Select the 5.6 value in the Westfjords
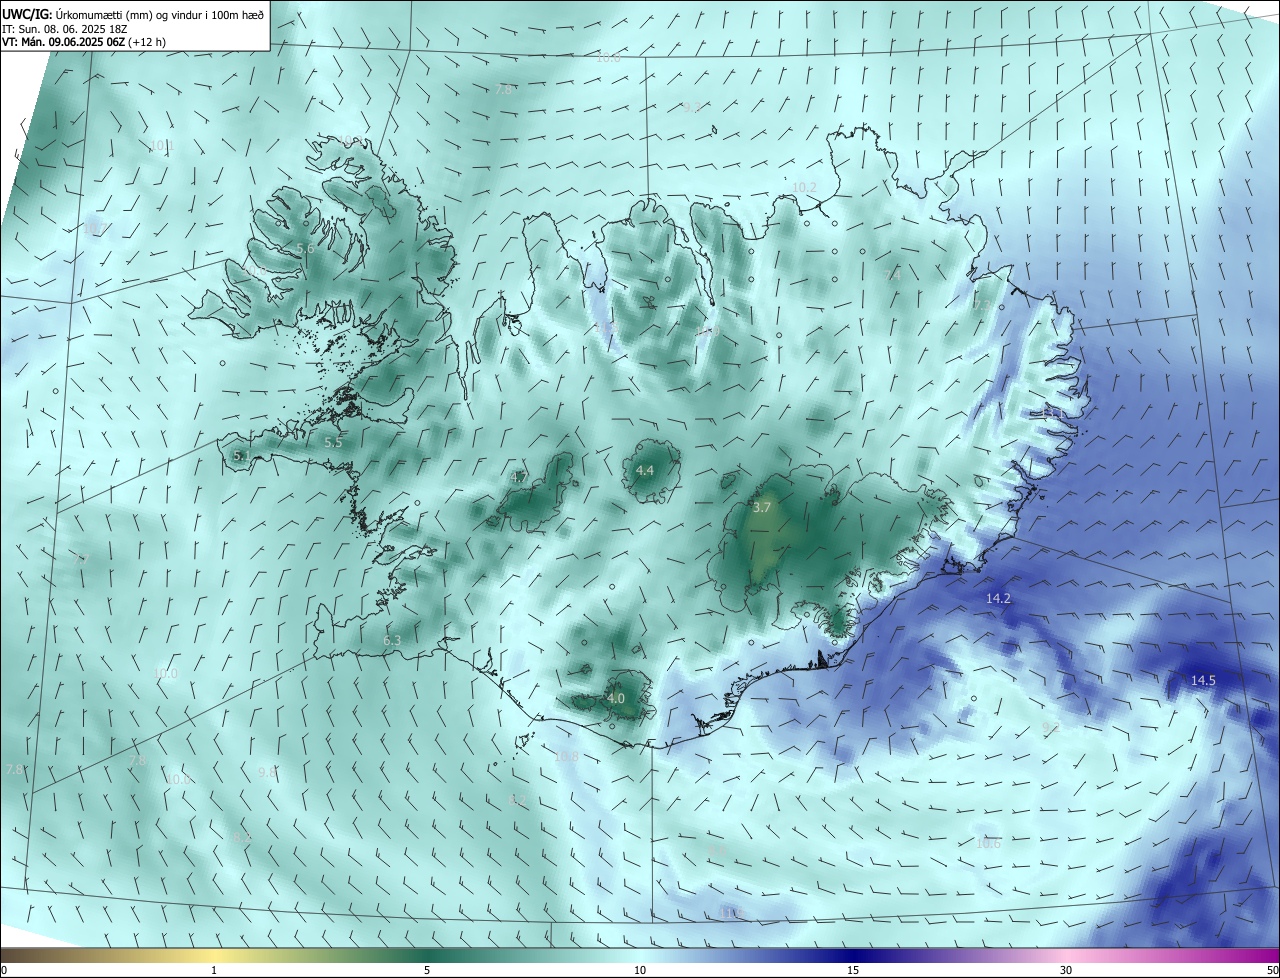This screenshot has width=1280, height=978. 306,248
